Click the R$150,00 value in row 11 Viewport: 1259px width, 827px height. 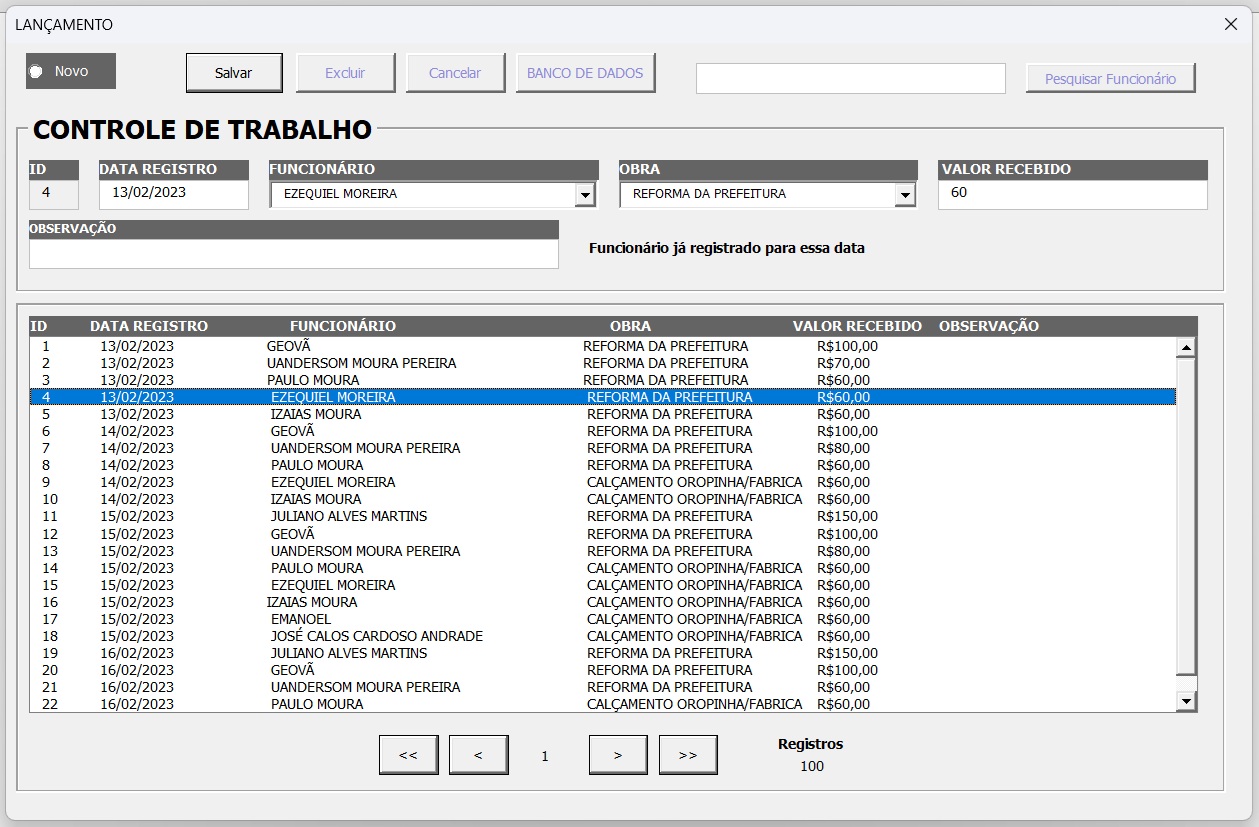pos(847,516)
